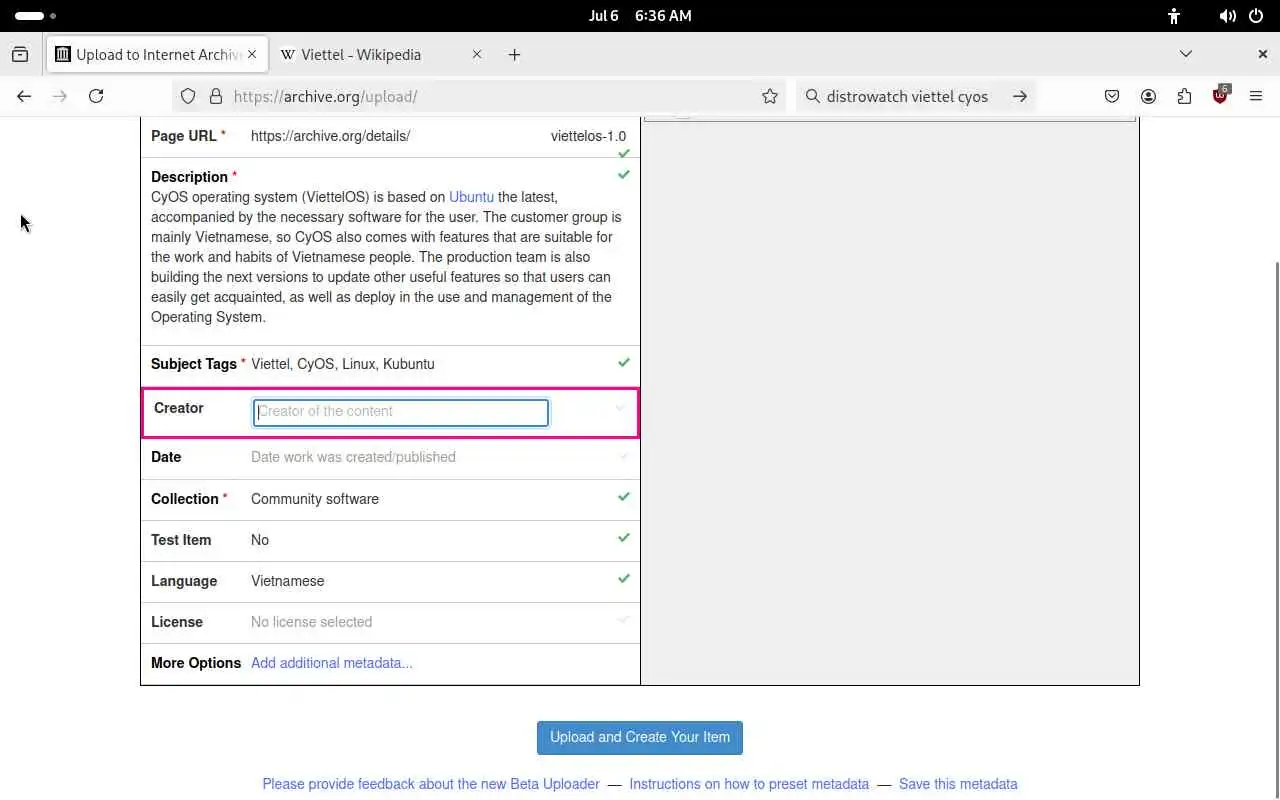Click the volume icon in system tray
Image resolution: width=1280 pixels, height=800 pixels.
(x=1227, y=16)
